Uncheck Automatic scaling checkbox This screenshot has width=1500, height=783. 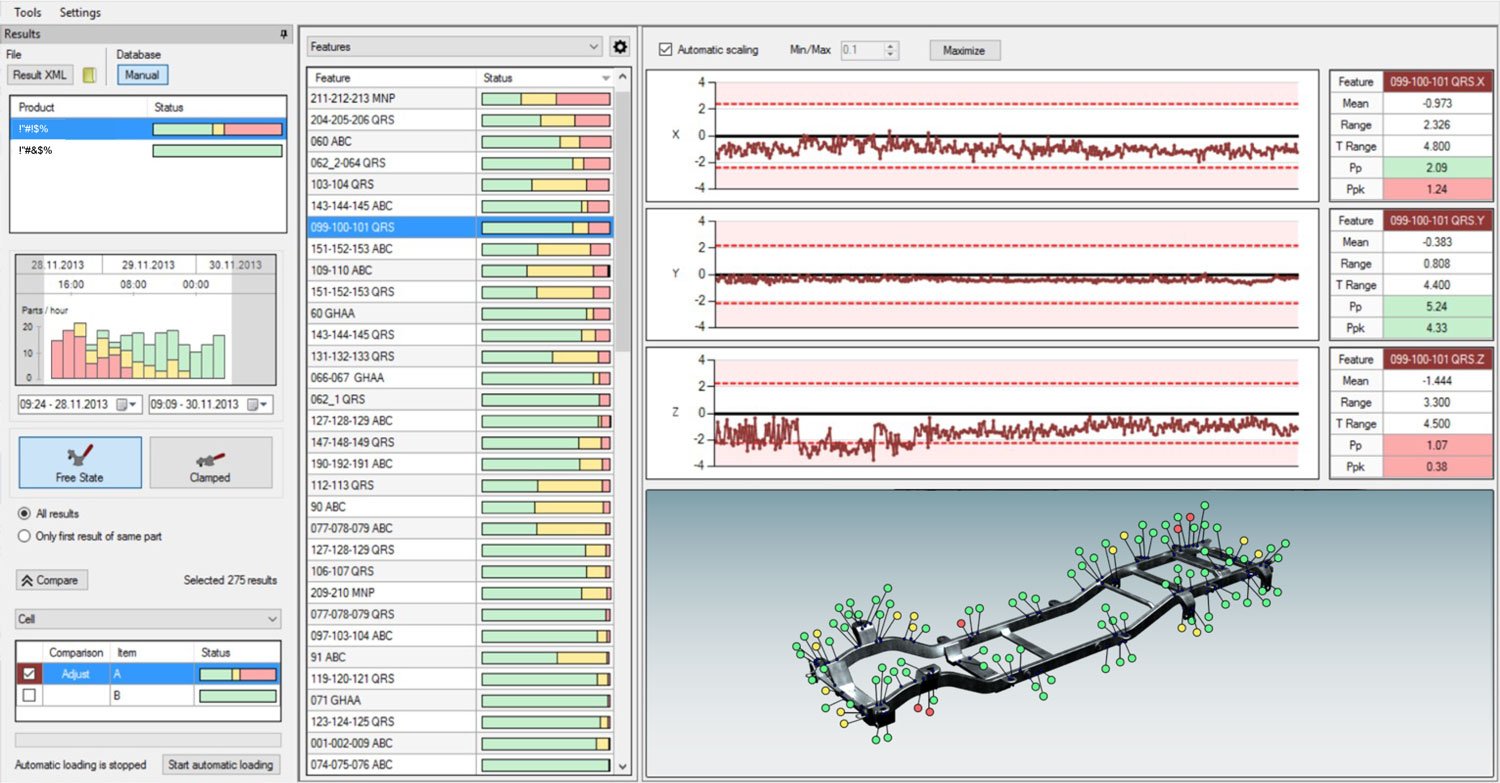tap(665, 49)
